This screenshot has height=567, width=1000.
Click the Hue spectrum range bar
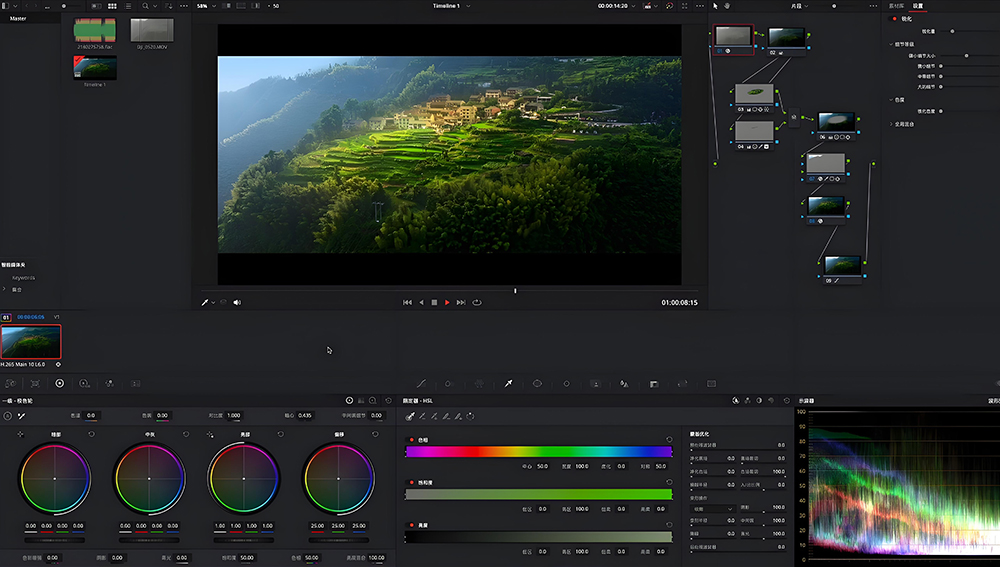click(538, 452)
